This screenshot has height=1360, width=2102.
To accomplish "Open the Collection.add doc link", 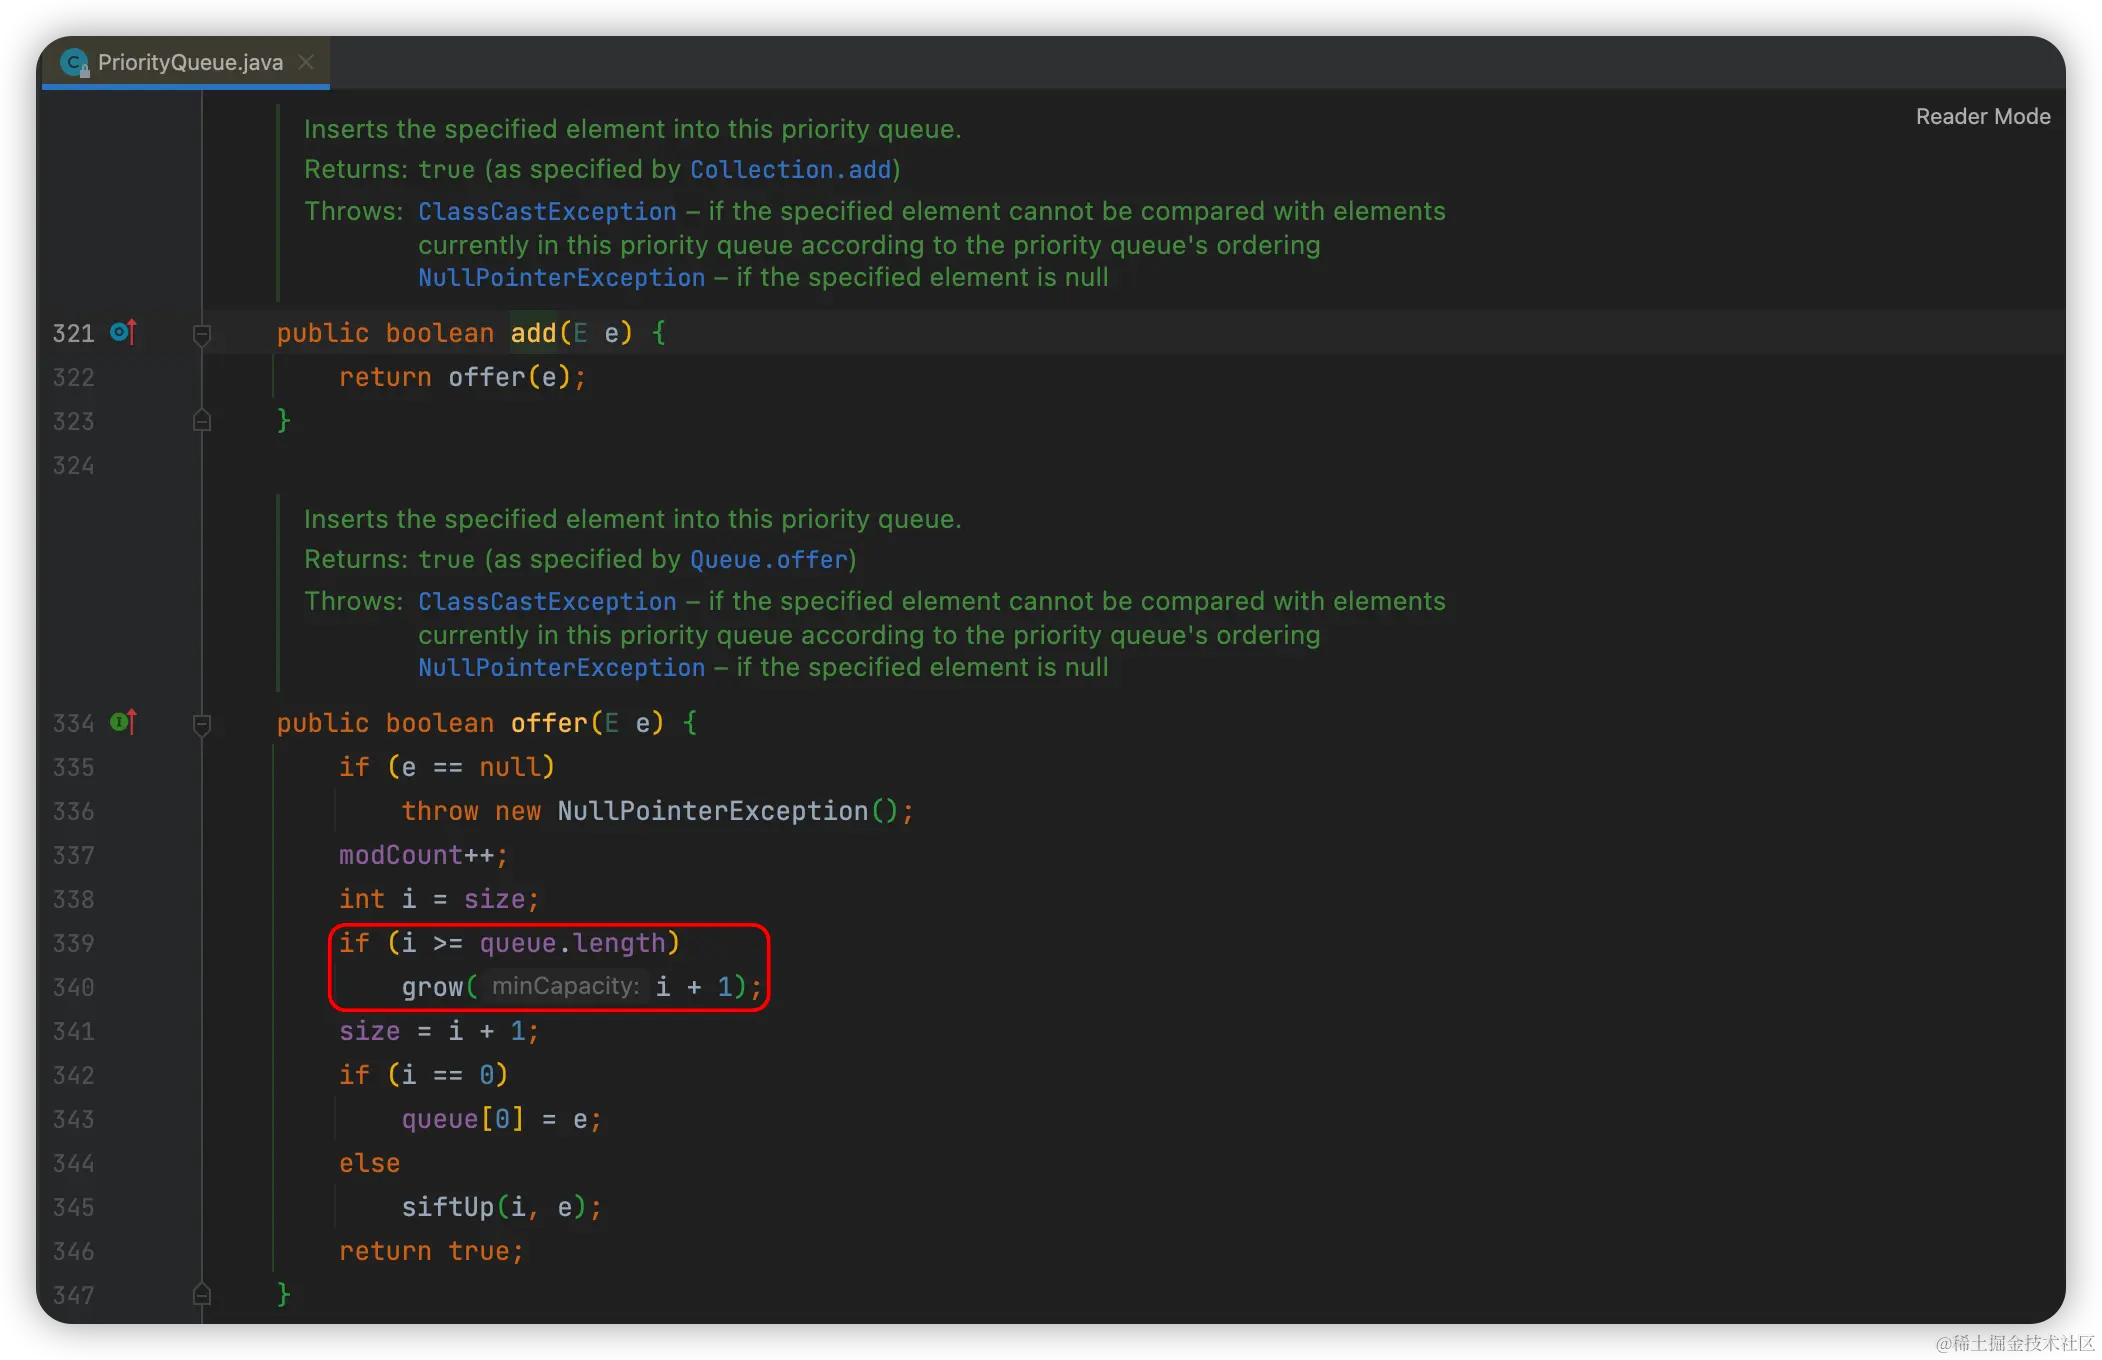I will (790, 170).
